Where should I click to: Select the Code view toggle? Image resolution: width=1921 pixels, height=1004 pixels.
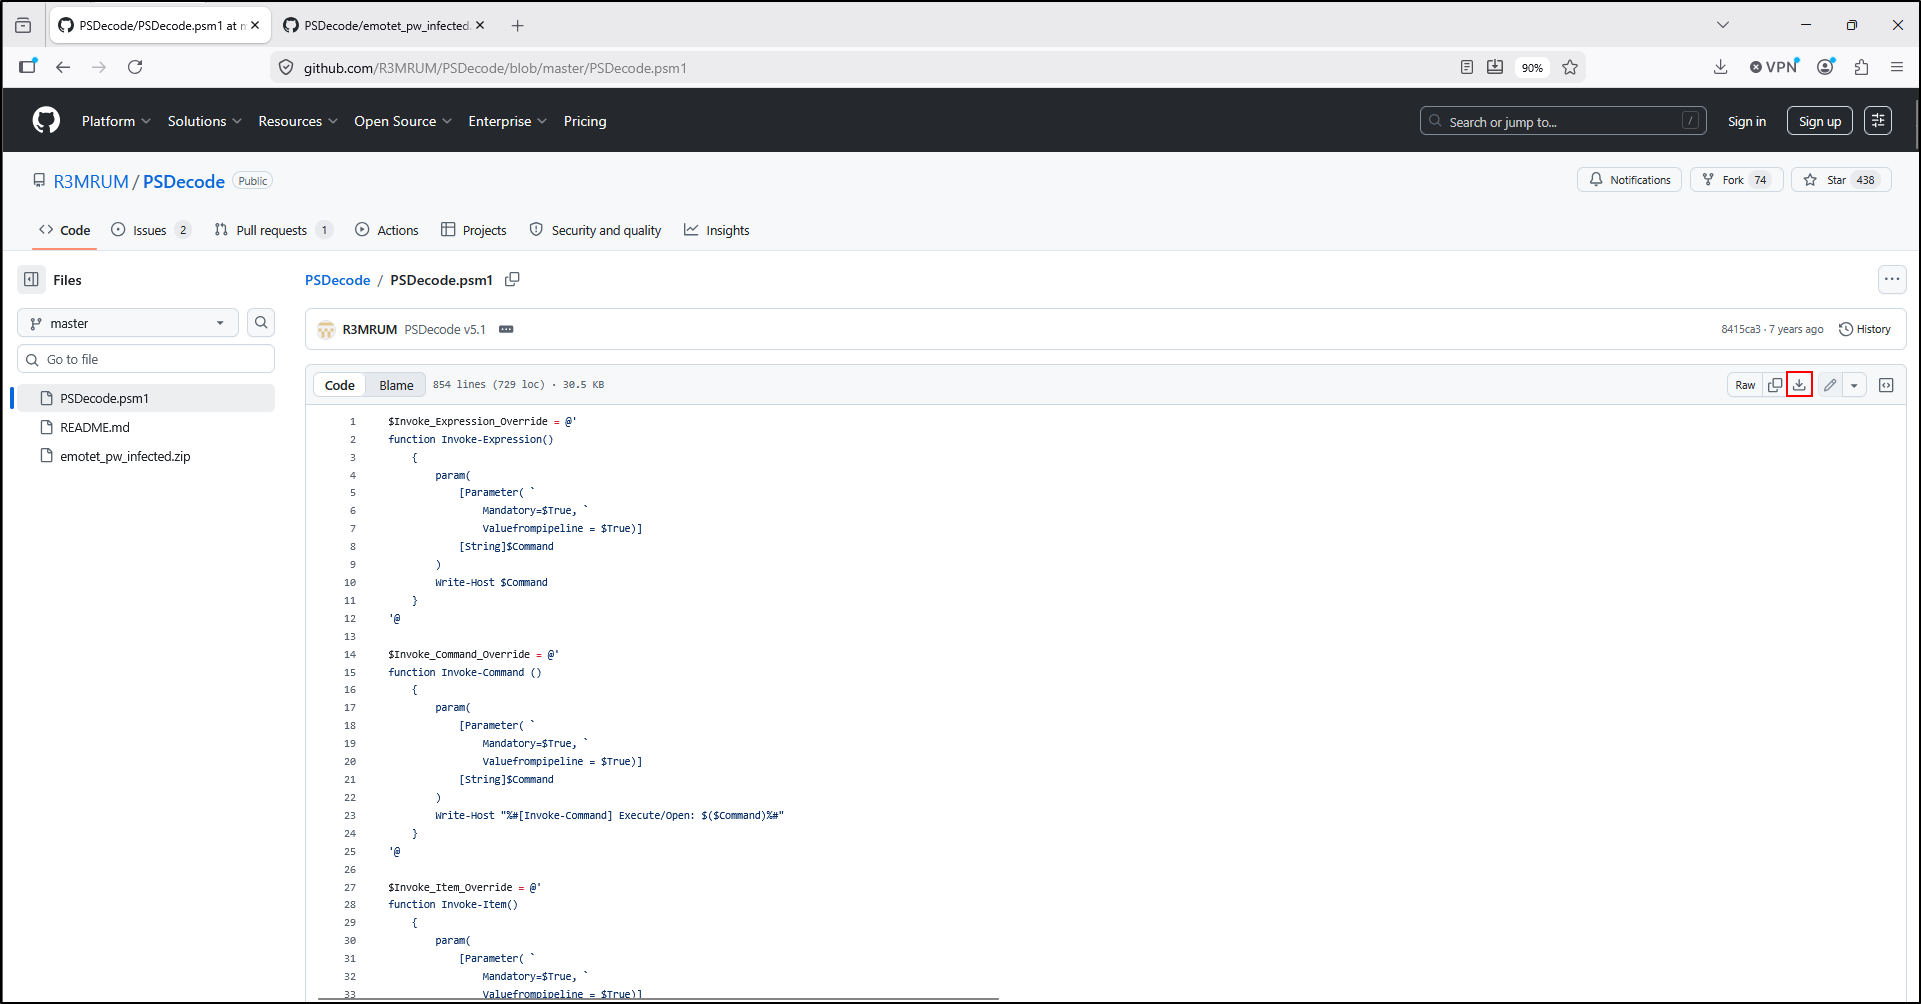pyautogui.click(x=340, y=385)
